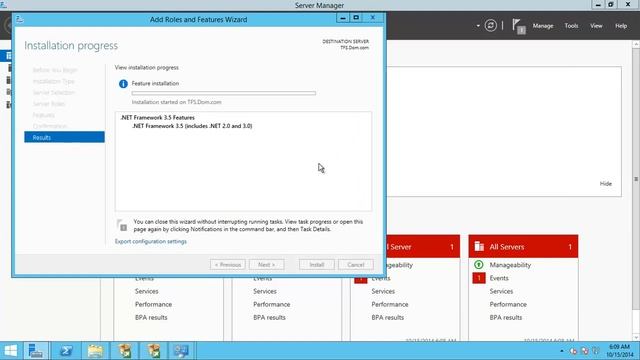Viewport: 640px width, 360px height.
Task: Open the Manage menu
Action: coord(543,26)
